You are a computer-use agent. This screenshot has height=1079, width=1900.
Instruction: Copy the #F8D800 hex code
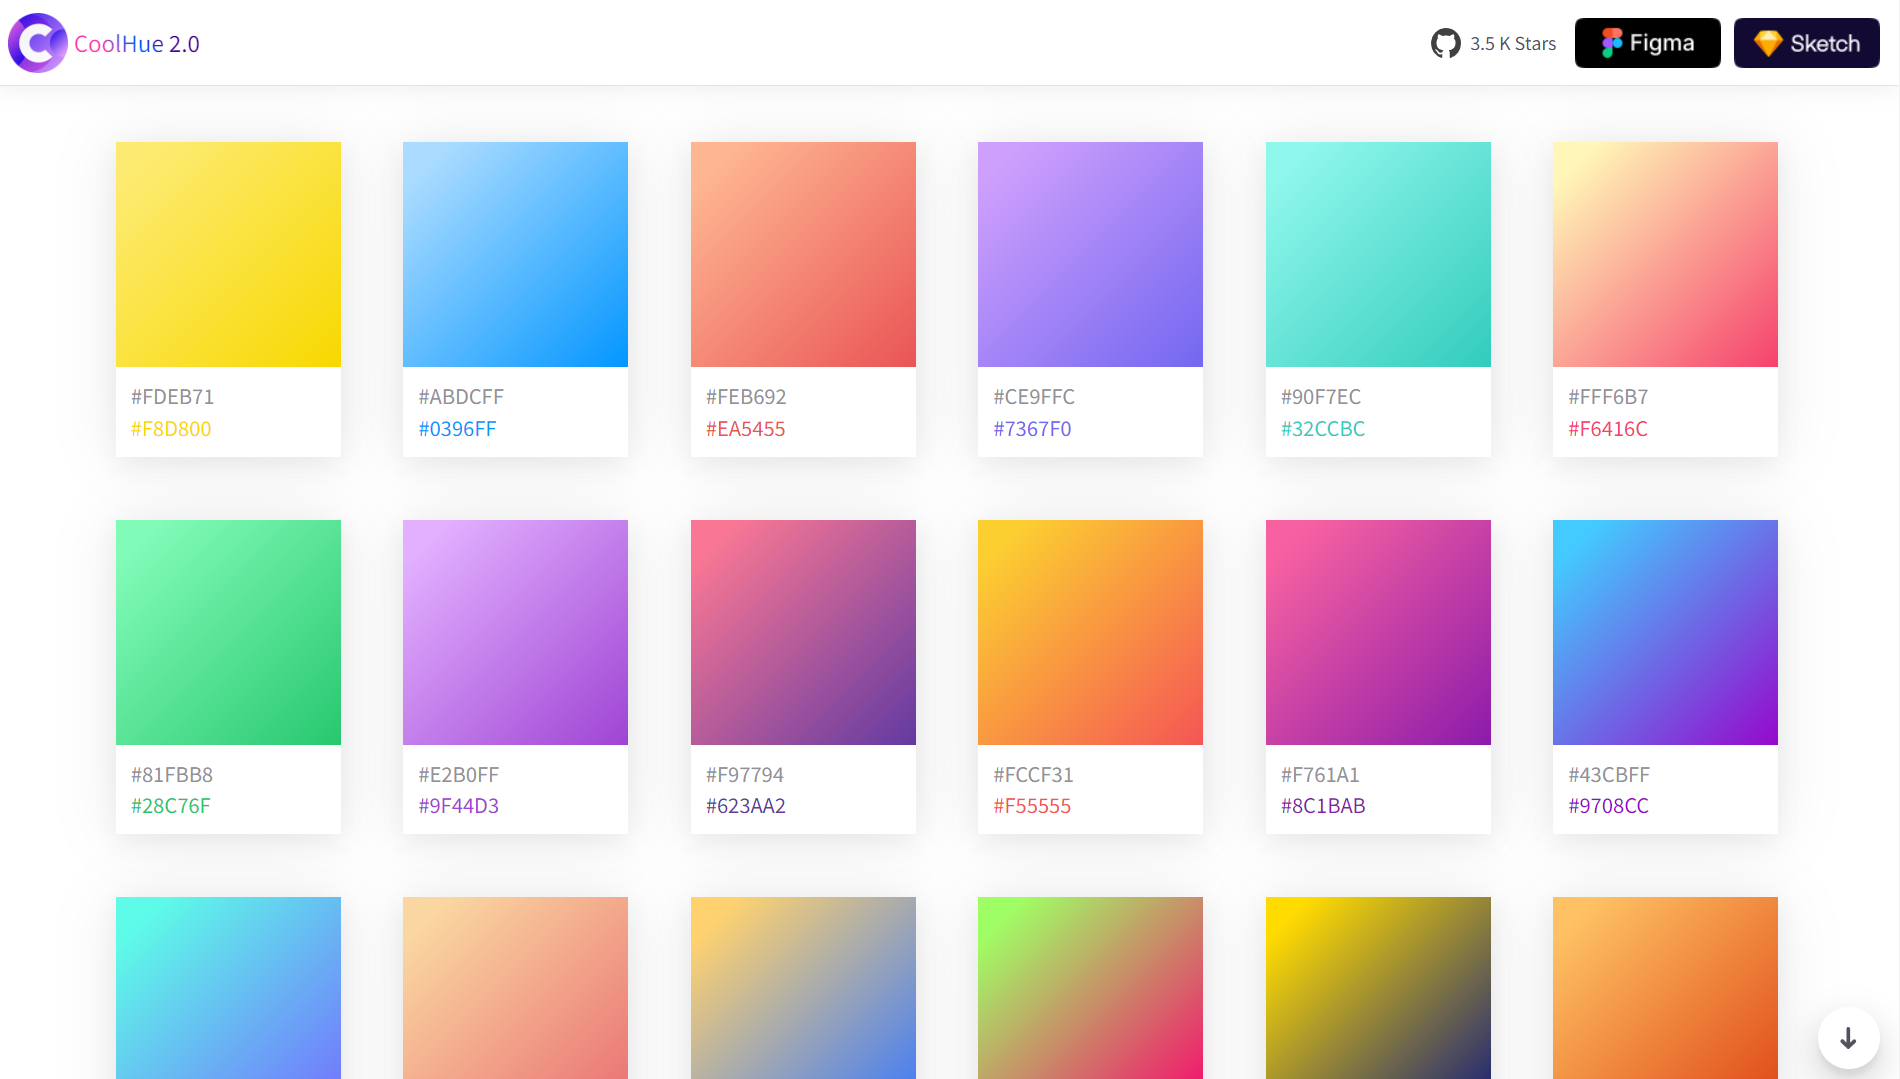(171, 429)
